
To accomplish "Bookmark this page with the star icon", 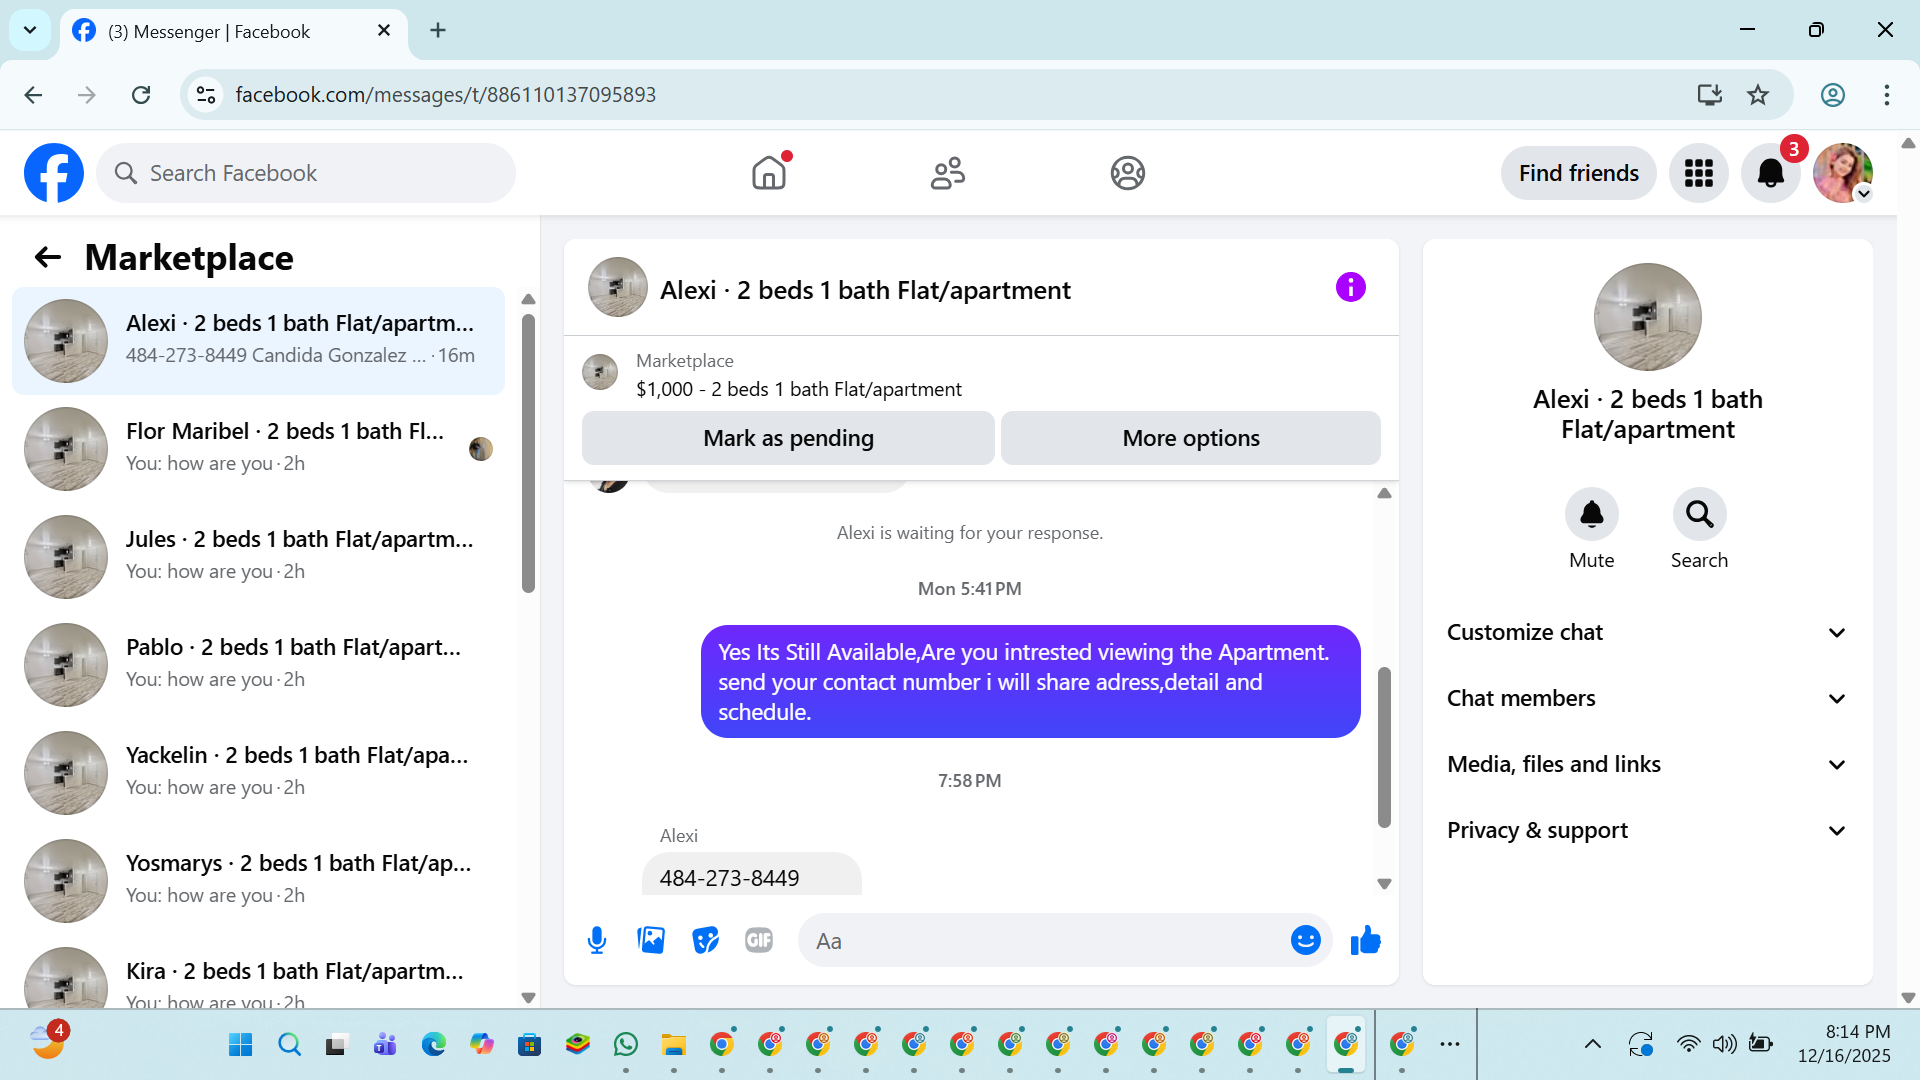I will [1758, 95].
